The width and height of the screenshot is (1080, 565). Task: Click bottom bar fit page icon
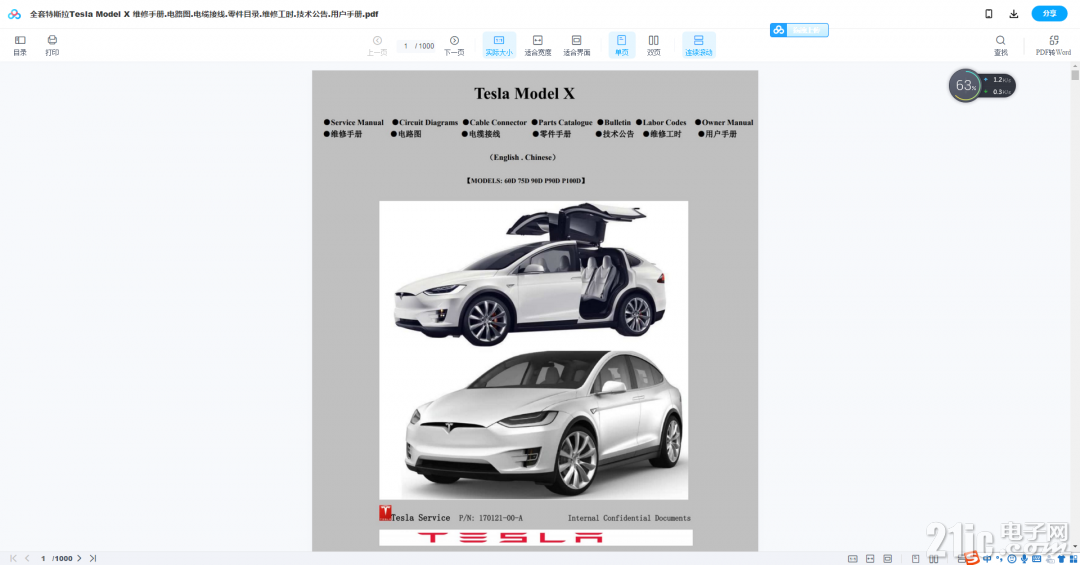pos(888,559)
